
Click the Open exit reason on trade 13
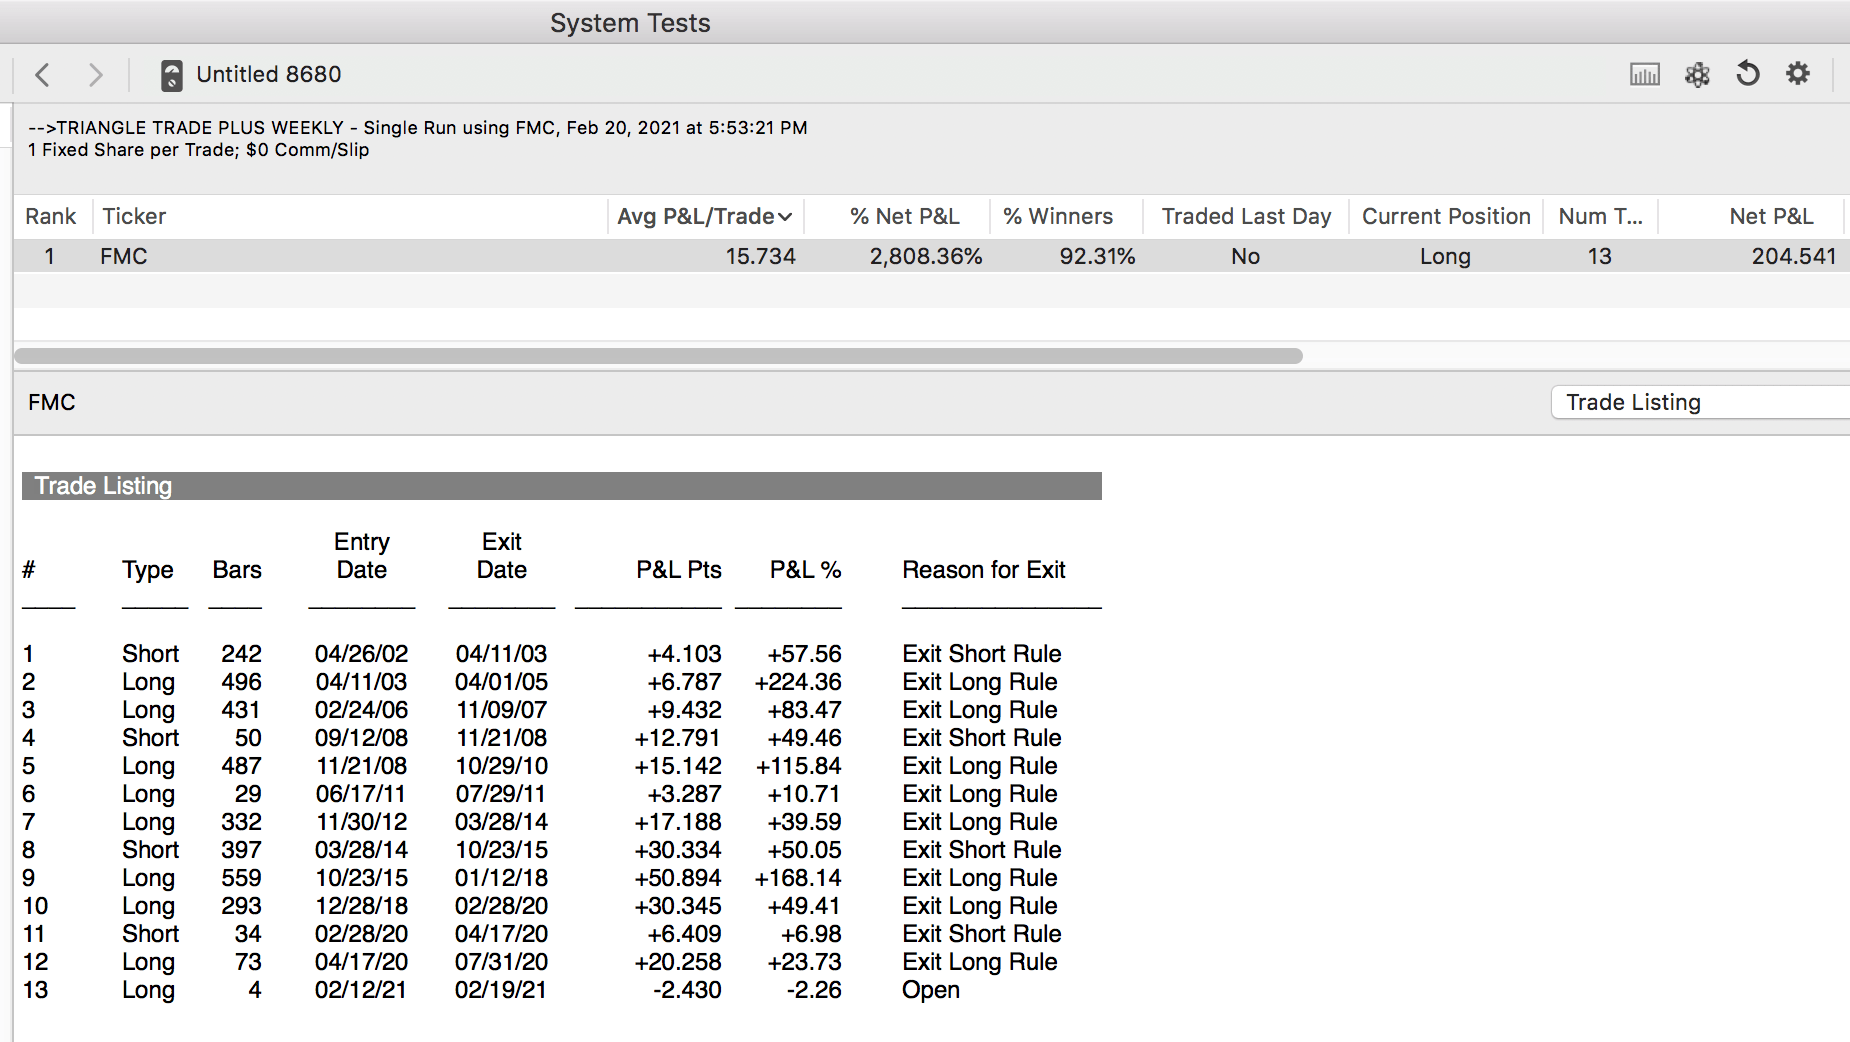[931, 990]
